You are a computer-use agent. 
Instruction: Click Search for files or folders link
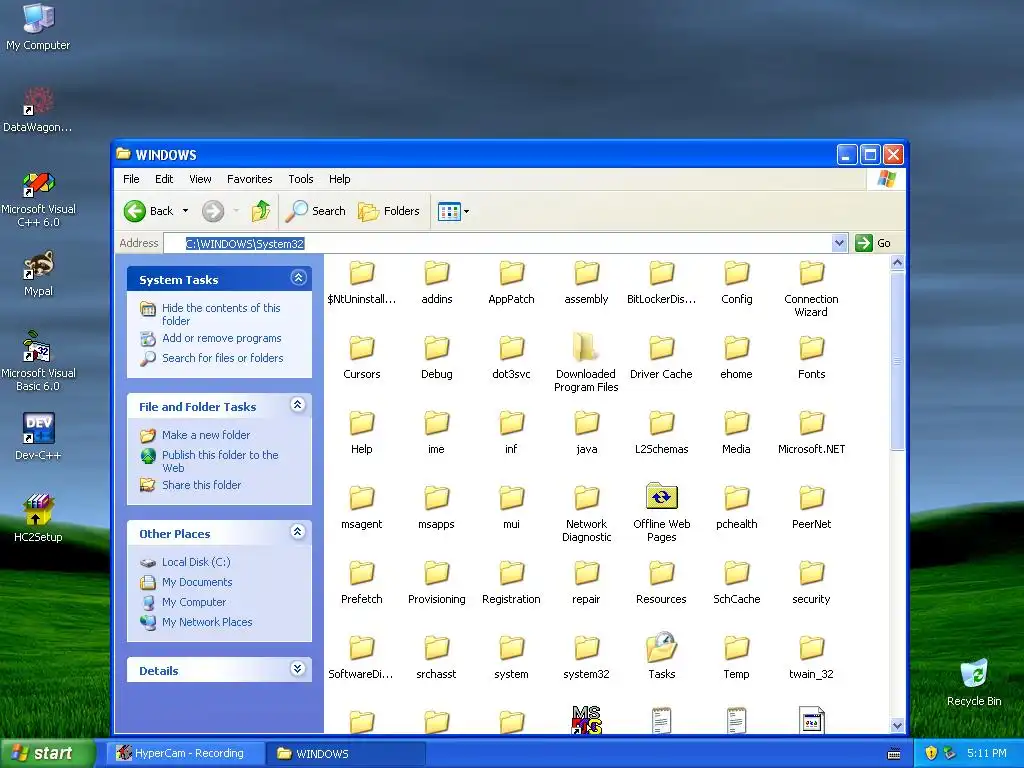[x=222, y=358]
